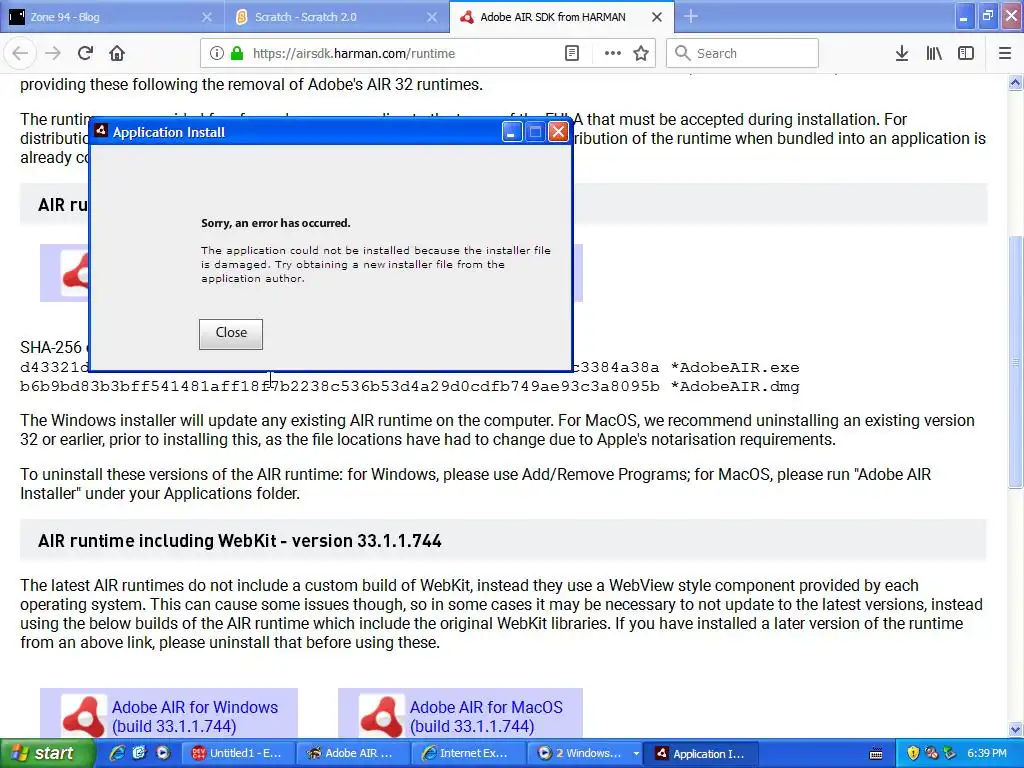Click the yellow security shield tray icon

[913, 753]
